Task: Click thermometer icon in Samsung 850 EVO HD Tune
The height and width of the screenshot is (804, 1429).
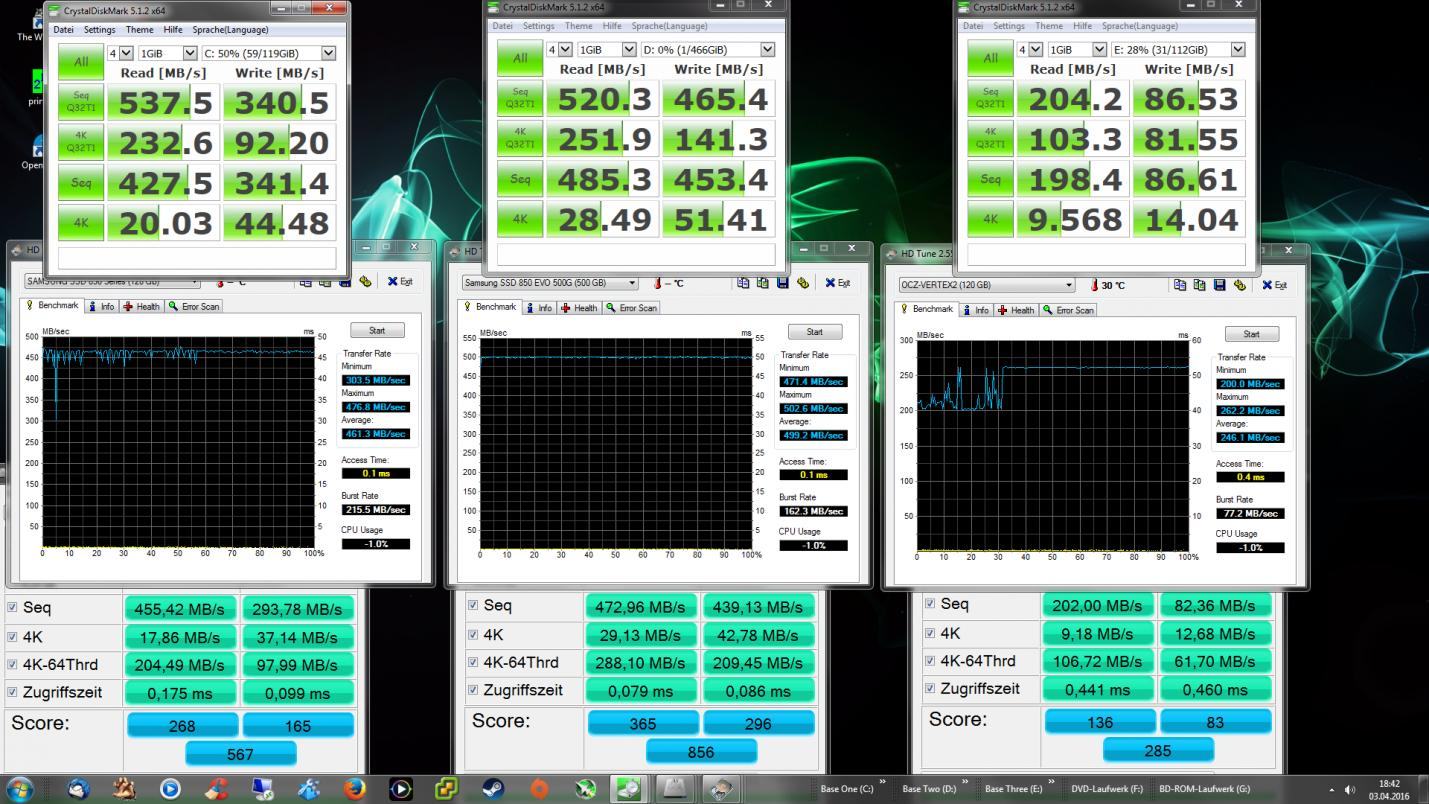Action: point(658,283)
